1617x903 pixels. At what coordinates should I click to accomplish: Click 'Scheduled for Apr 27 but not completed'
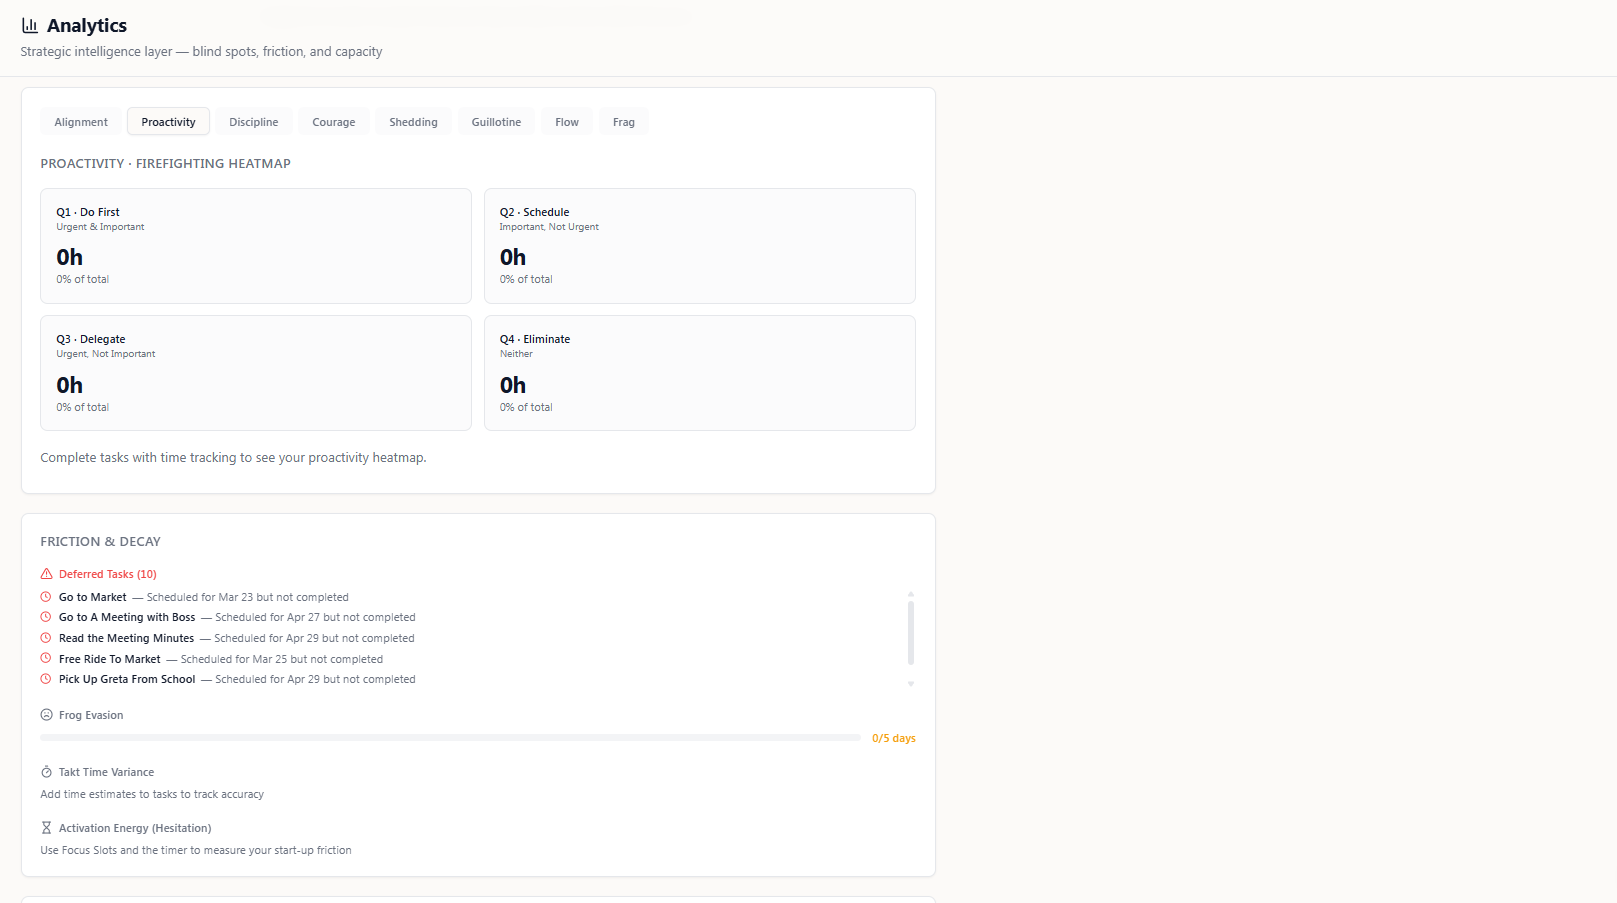[x=315, y=617]
